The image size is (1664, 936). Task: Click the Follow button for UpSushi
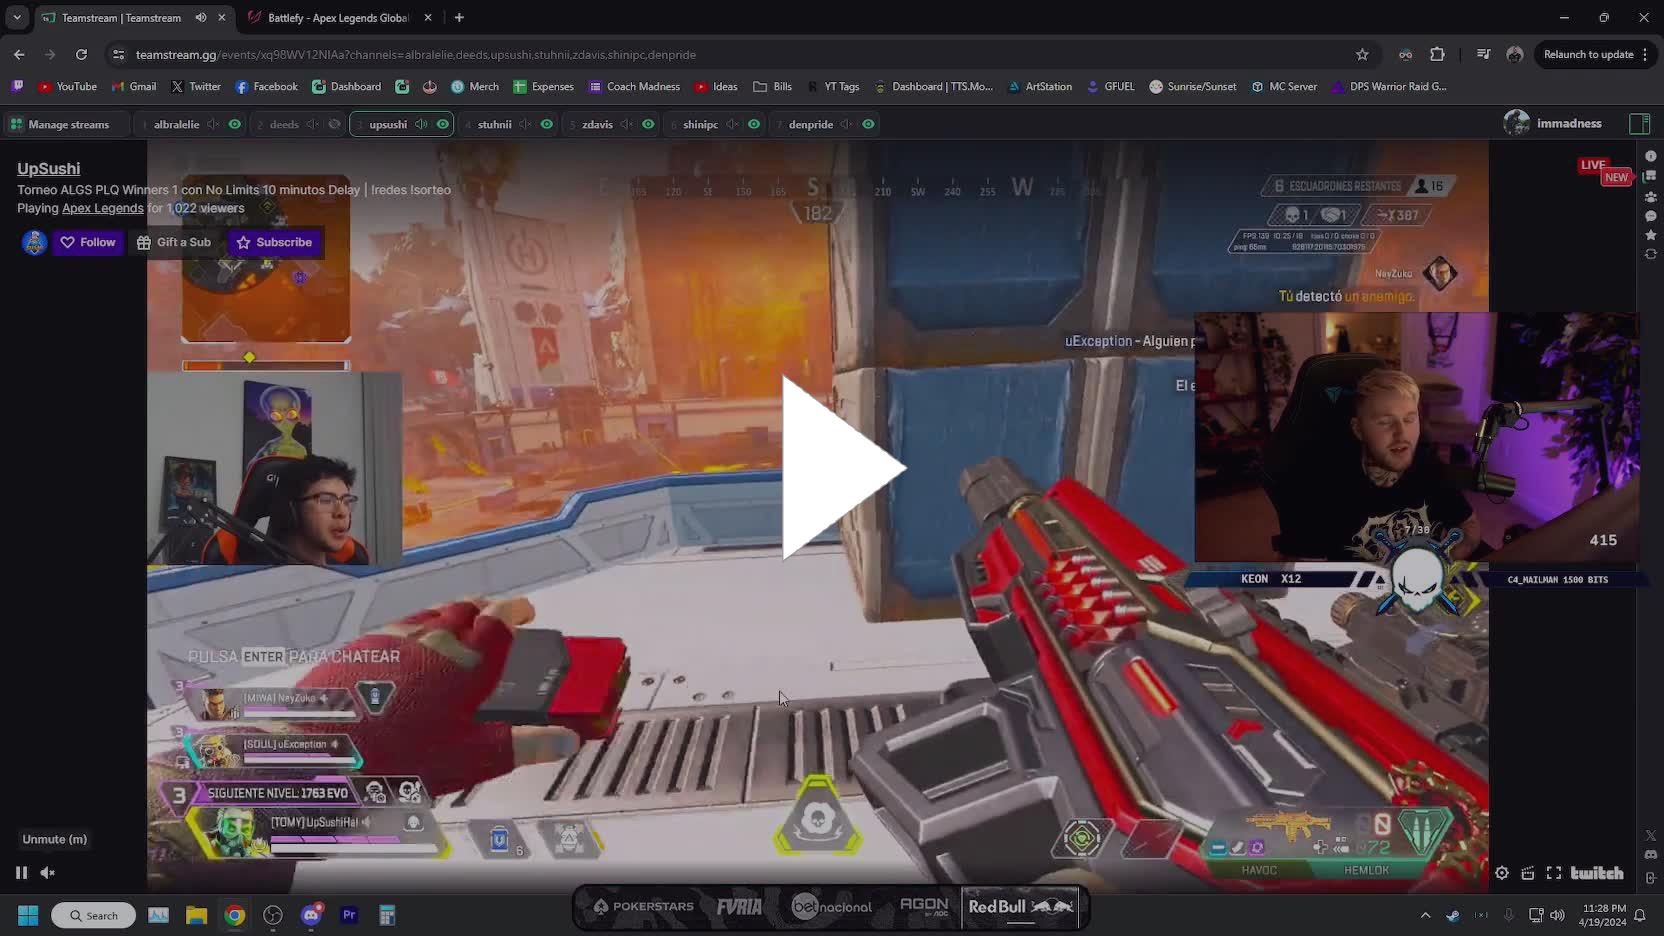(x=88, y=242)
